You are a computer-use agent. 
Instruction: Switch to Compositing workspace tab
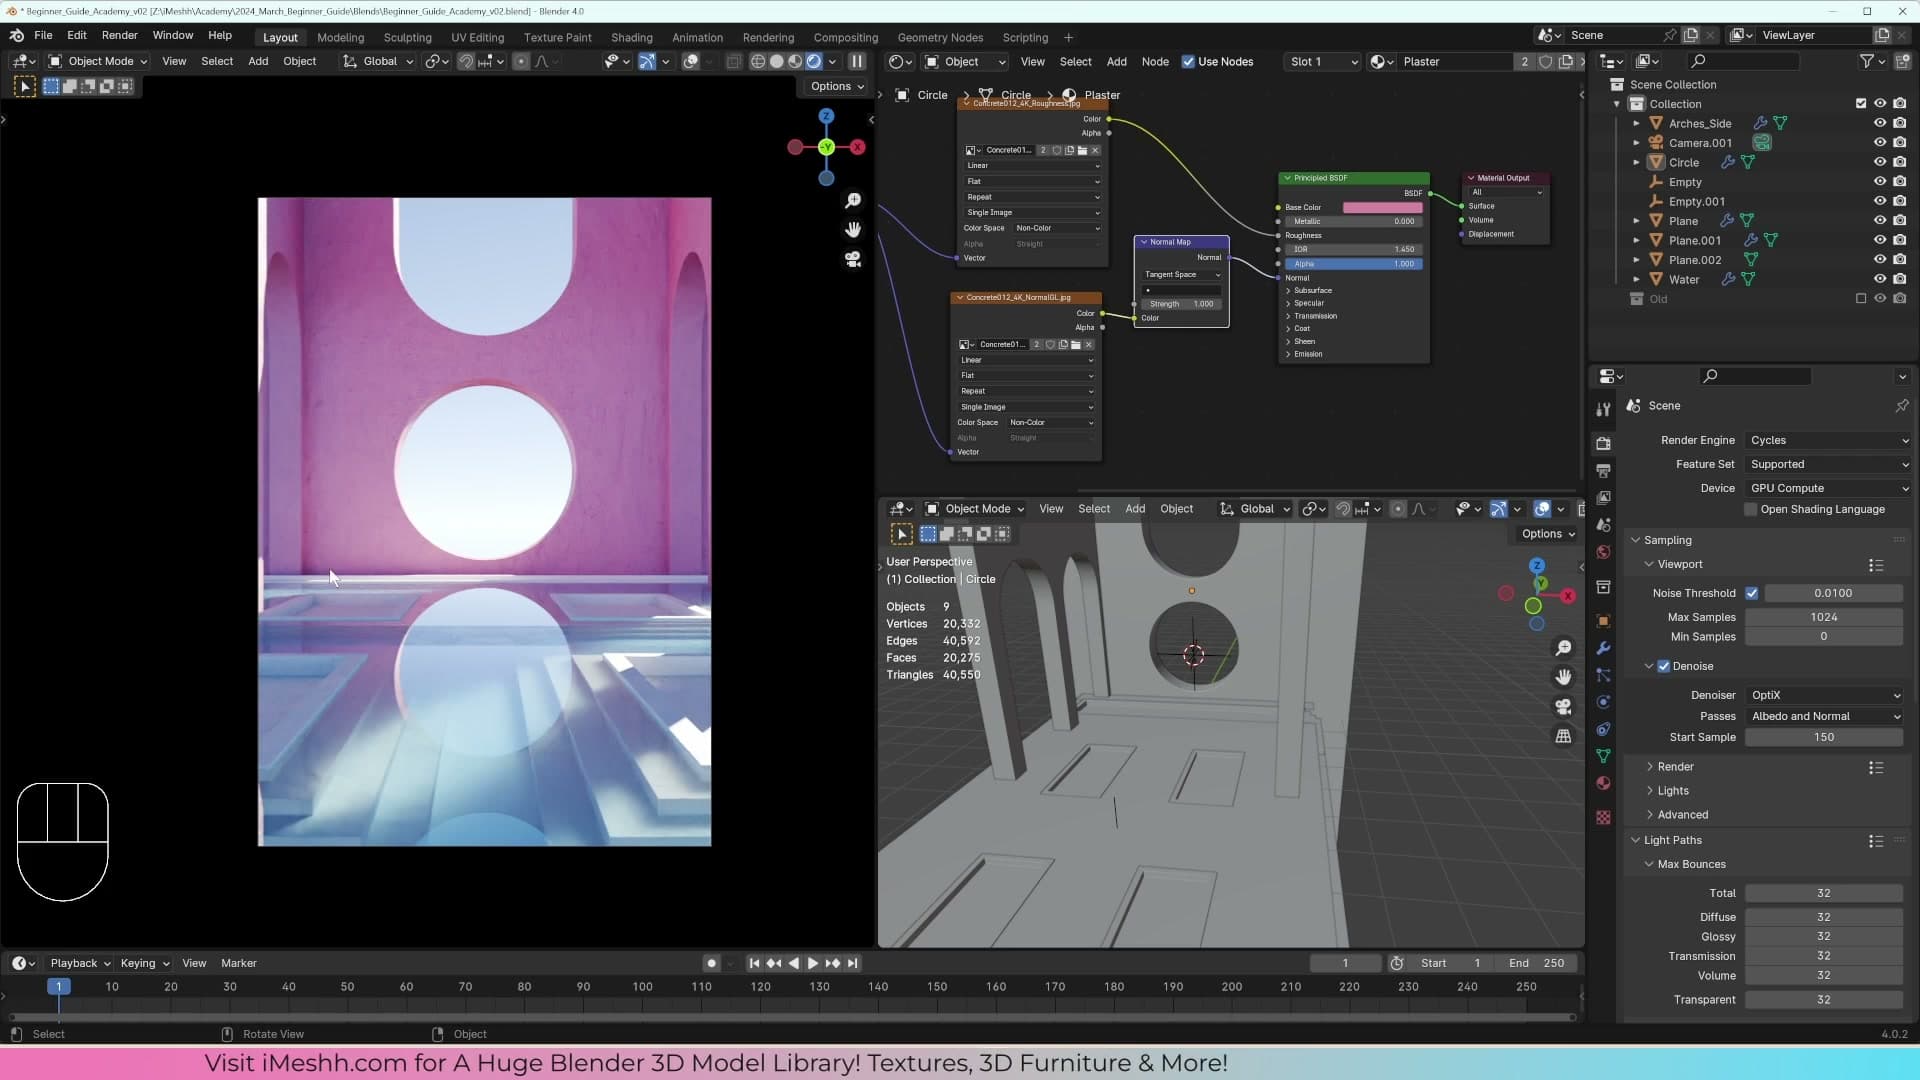[845, 37]
